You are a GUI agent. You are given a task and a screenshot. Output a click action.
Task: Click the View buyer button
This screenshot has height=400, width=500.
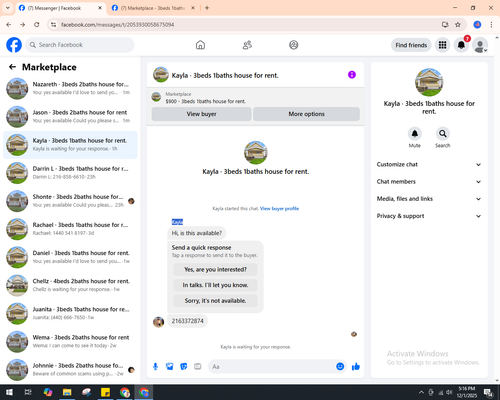(201, 114)
